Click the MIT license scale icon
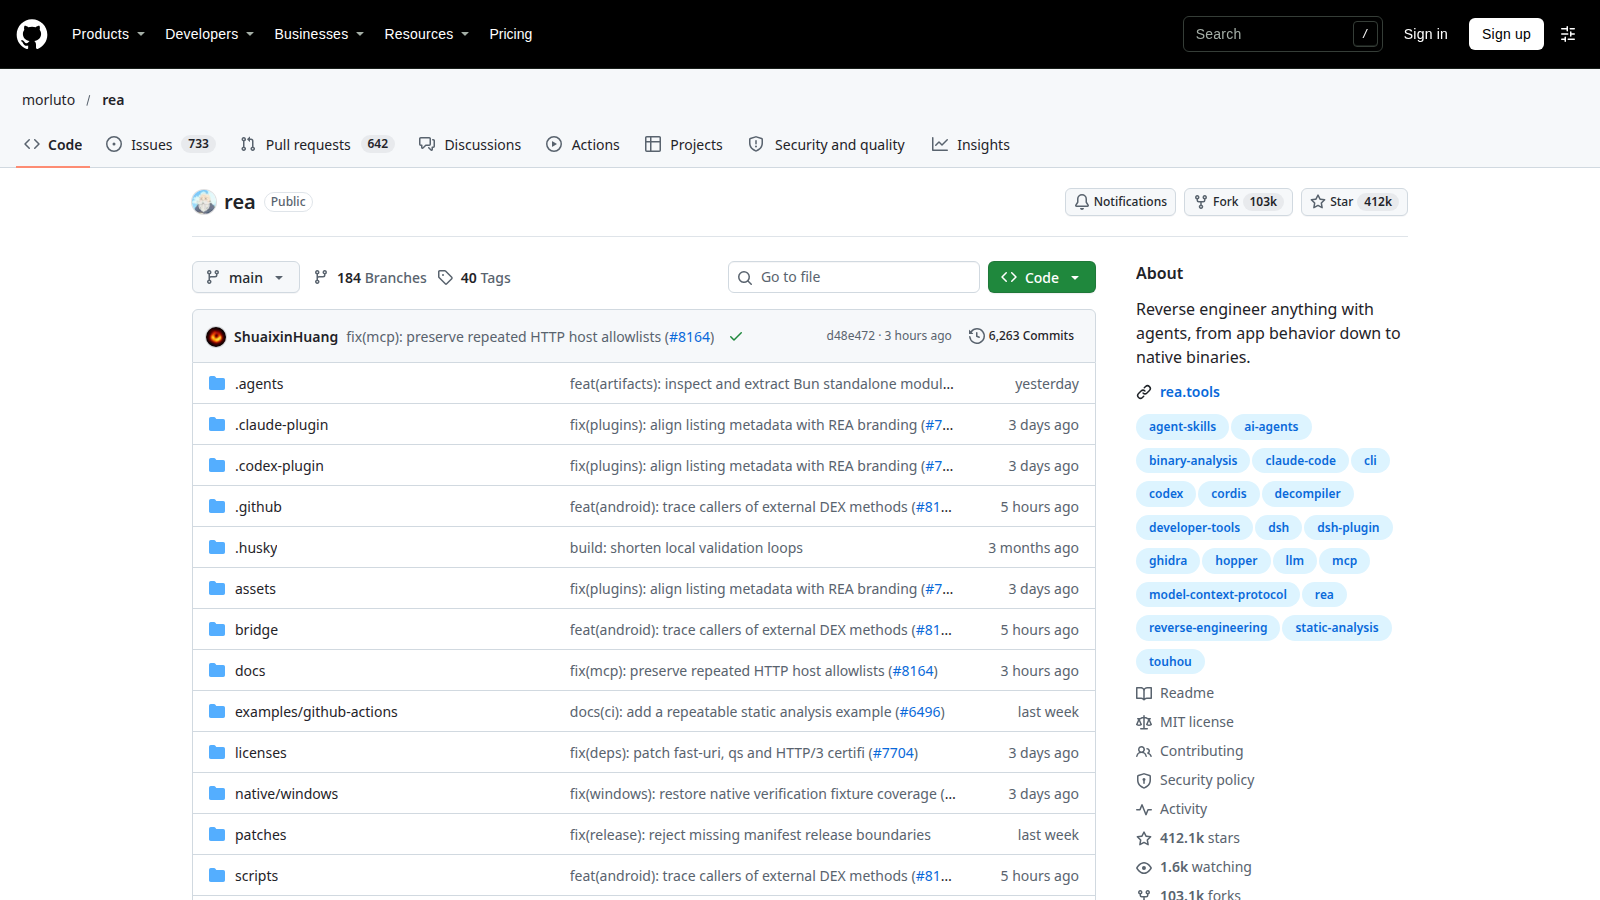Screen dimensions: 1600x900 (x=1144, y=722)
